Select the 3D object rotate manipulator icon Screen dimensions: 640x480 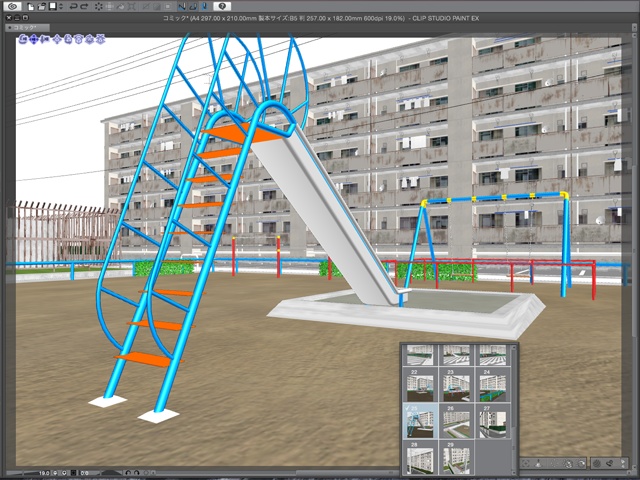coord(68,39)
